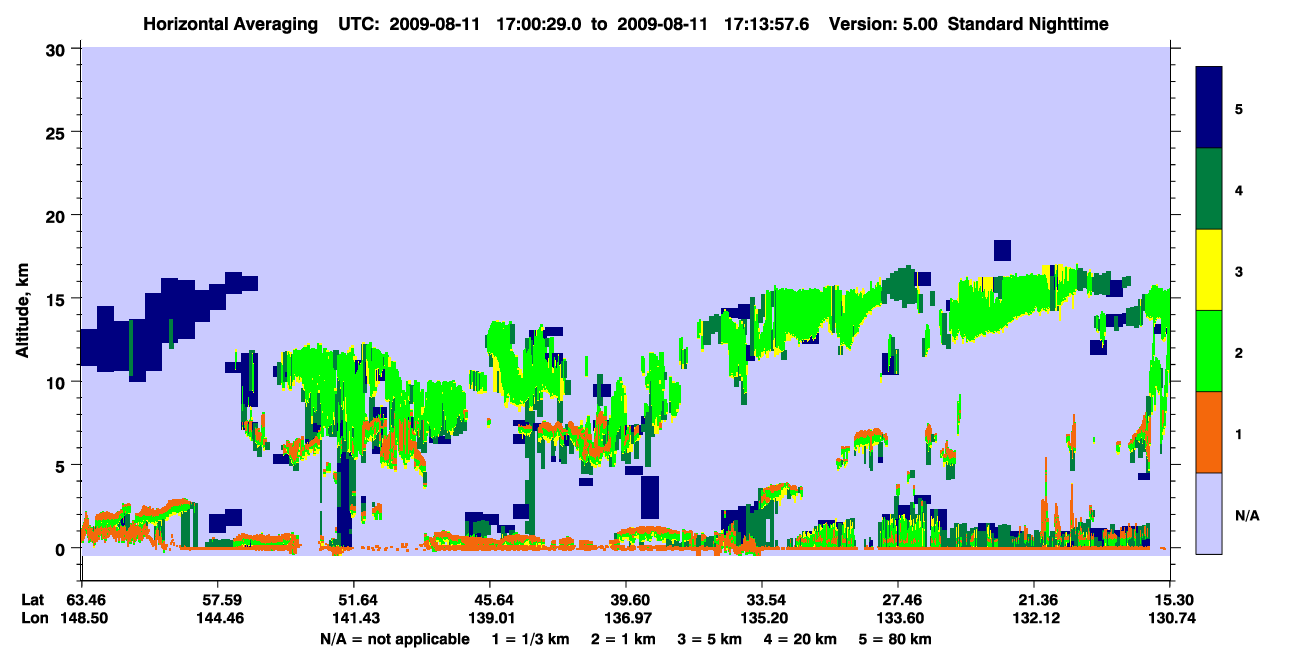Click the isolated blue square near 18 km altitude

[1003, 249]
